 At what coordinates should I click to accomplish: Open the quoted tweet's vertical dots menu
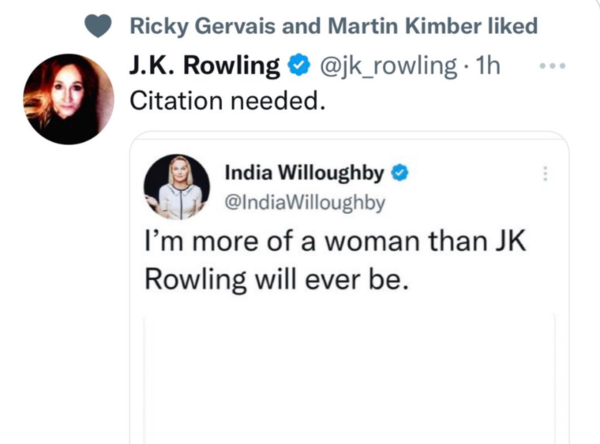point(545,174)
